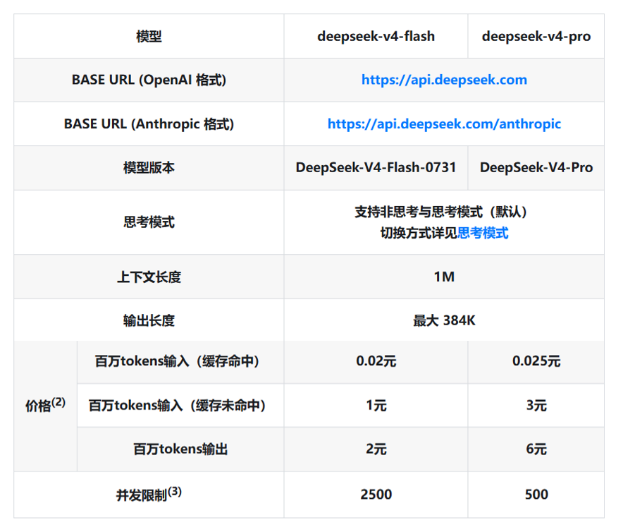Select the 500 concurrency value
Viewport: 623px width, 525px height.
(x=536, y=494)
